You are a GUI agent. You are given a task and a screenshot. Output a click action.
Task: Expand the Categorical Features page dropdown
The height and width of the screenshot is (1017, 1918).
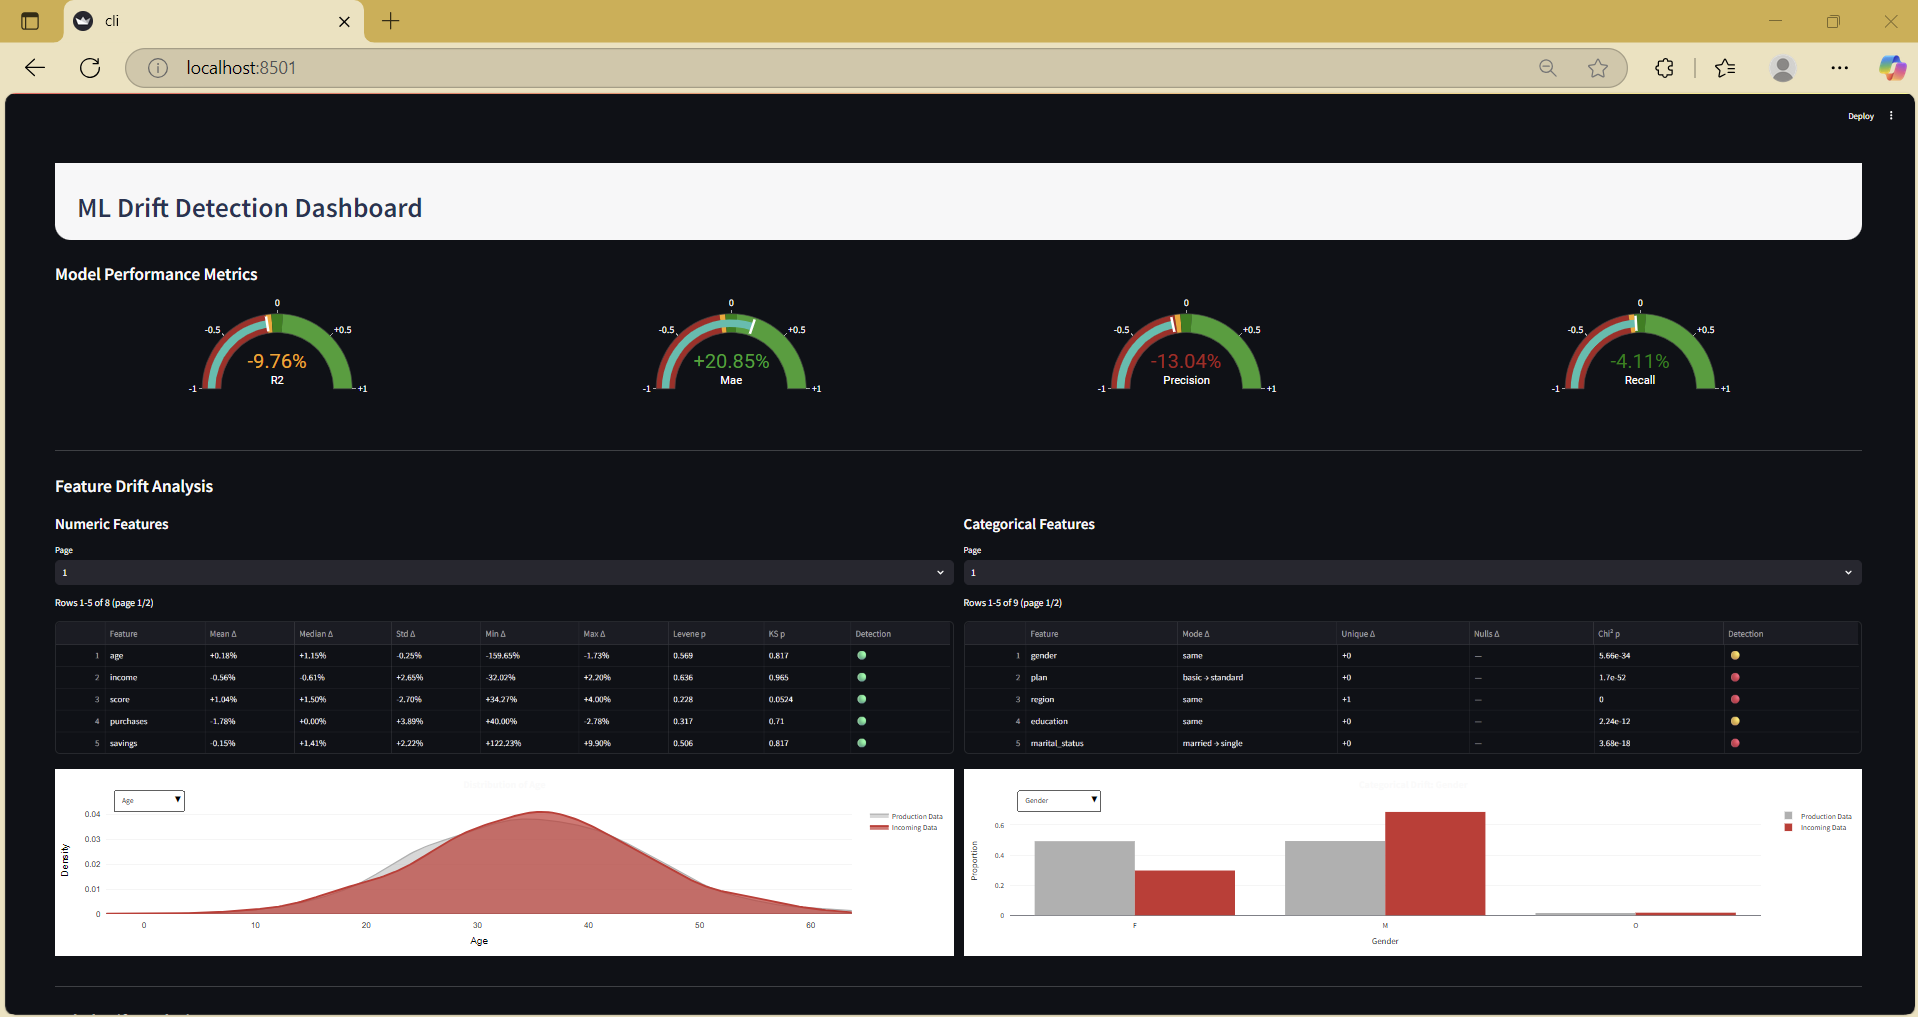point(1411,573)
